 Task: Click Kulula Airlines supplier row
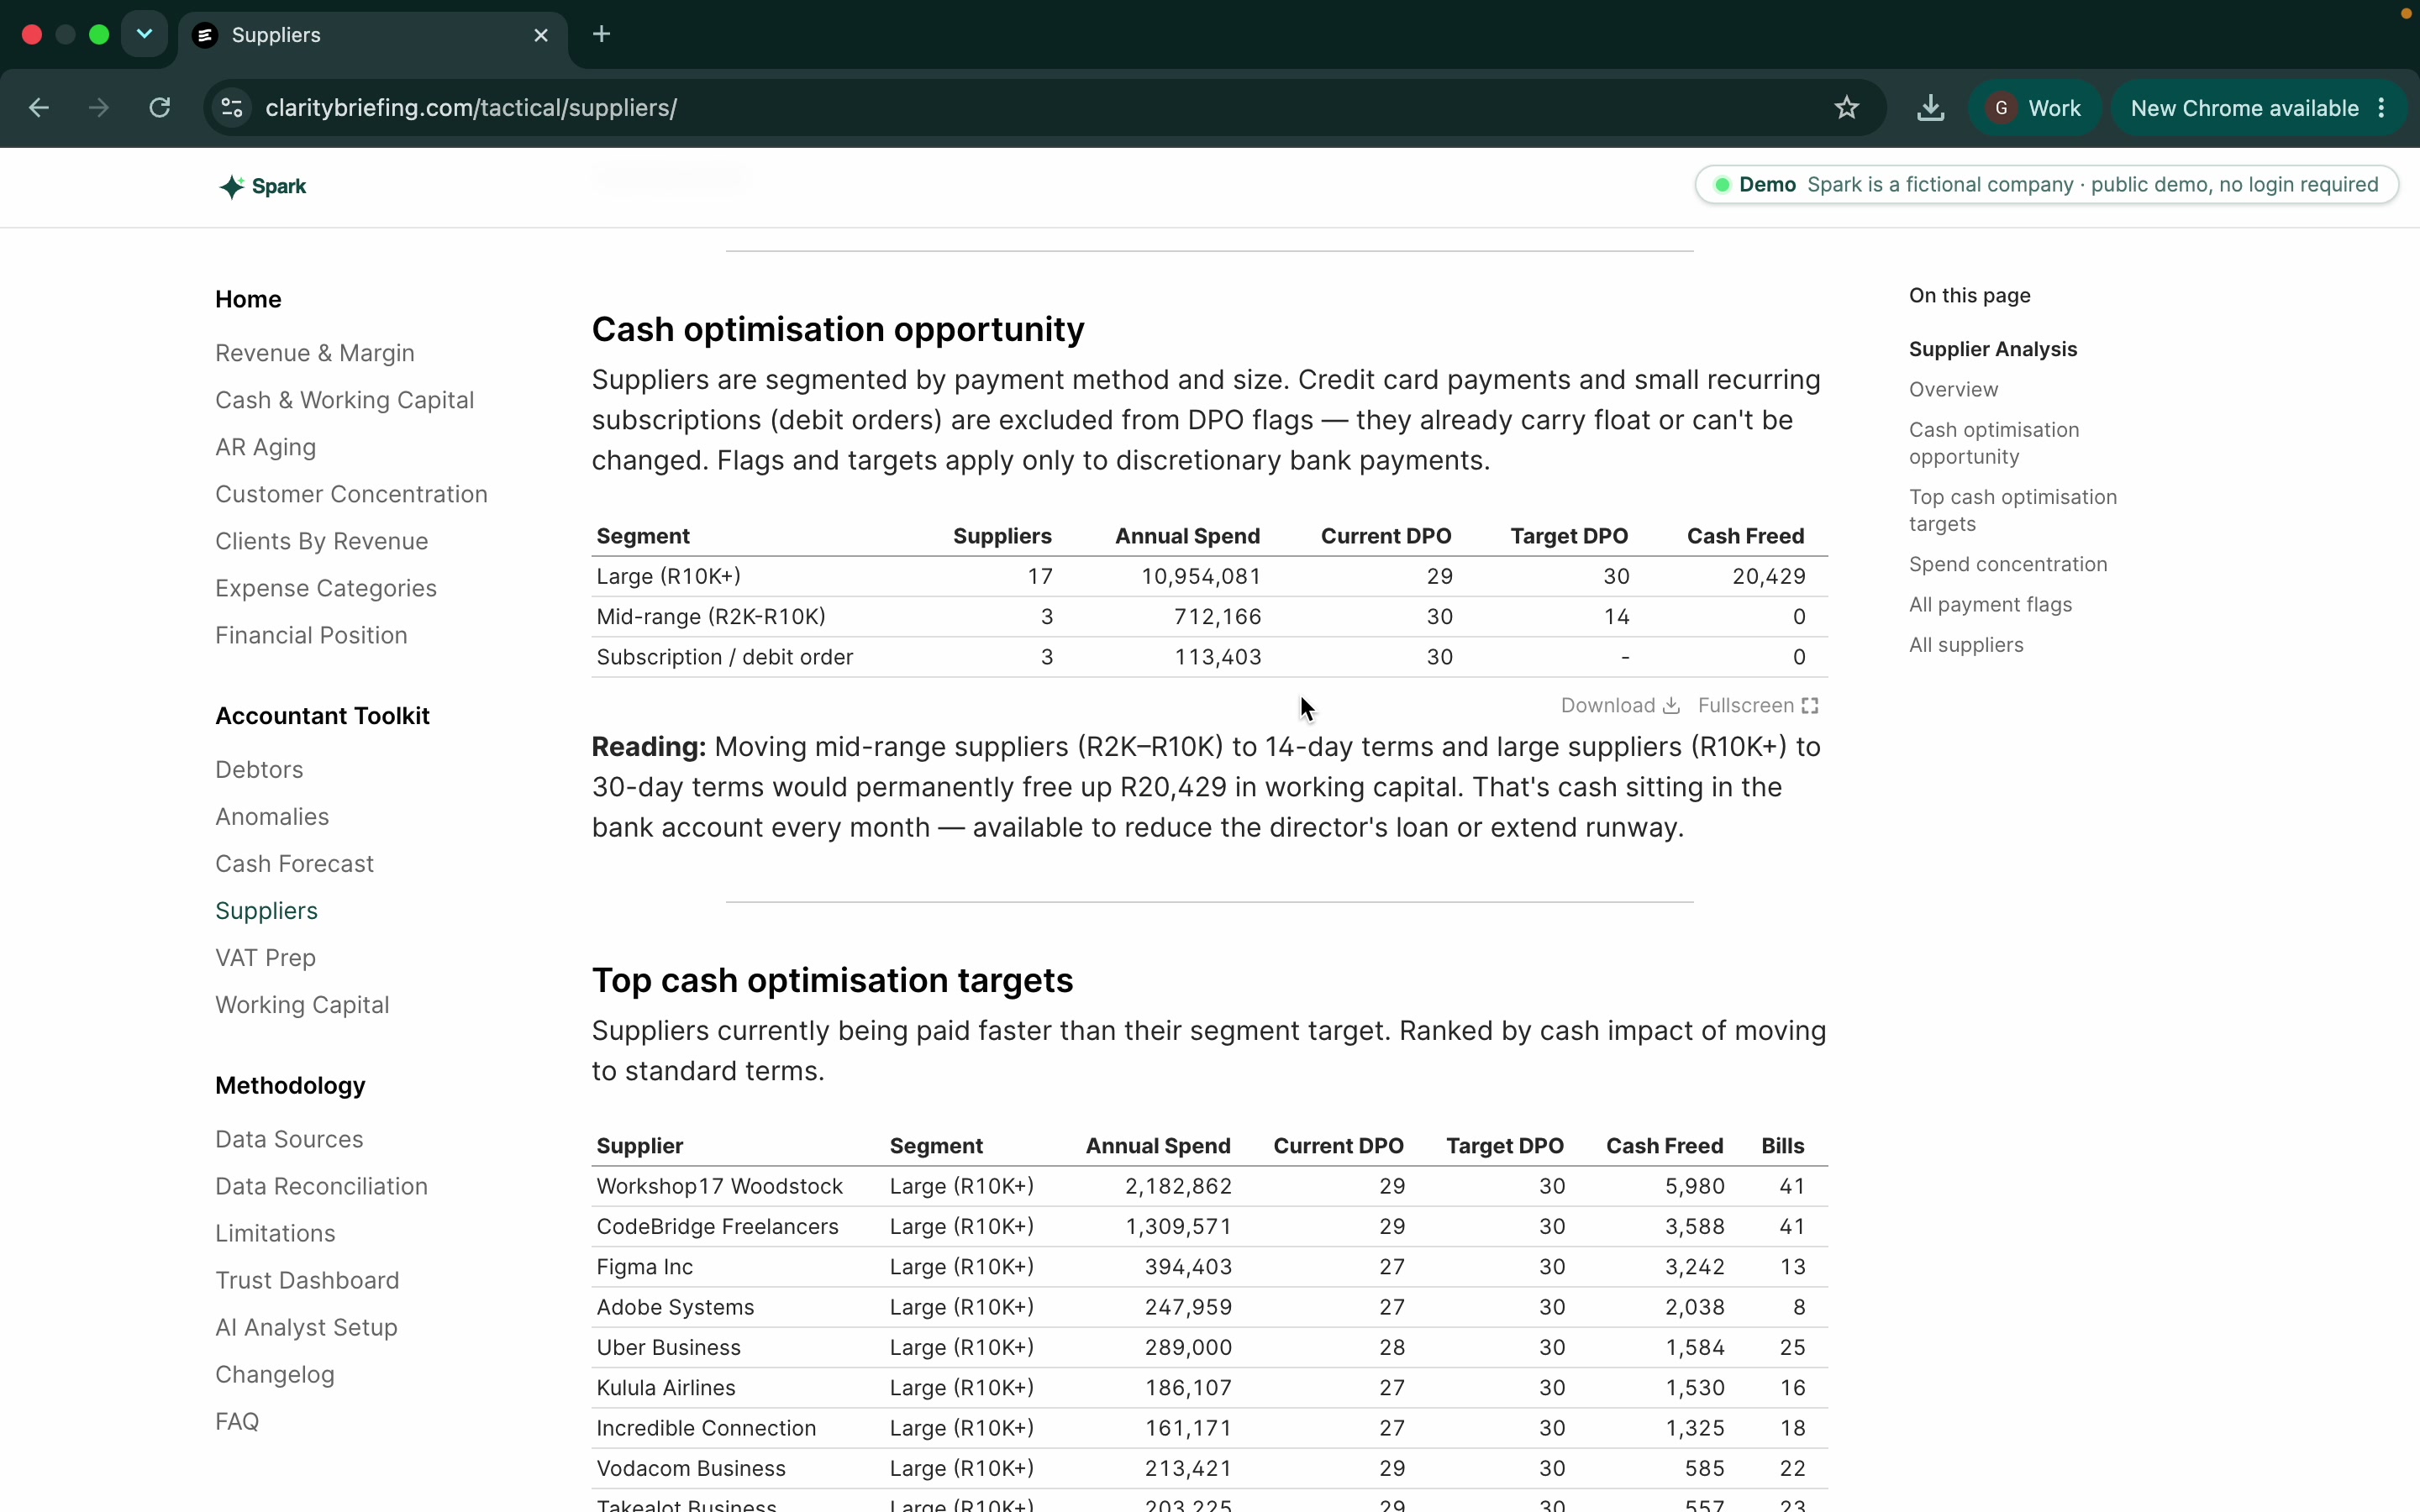click(1209, 1388)
